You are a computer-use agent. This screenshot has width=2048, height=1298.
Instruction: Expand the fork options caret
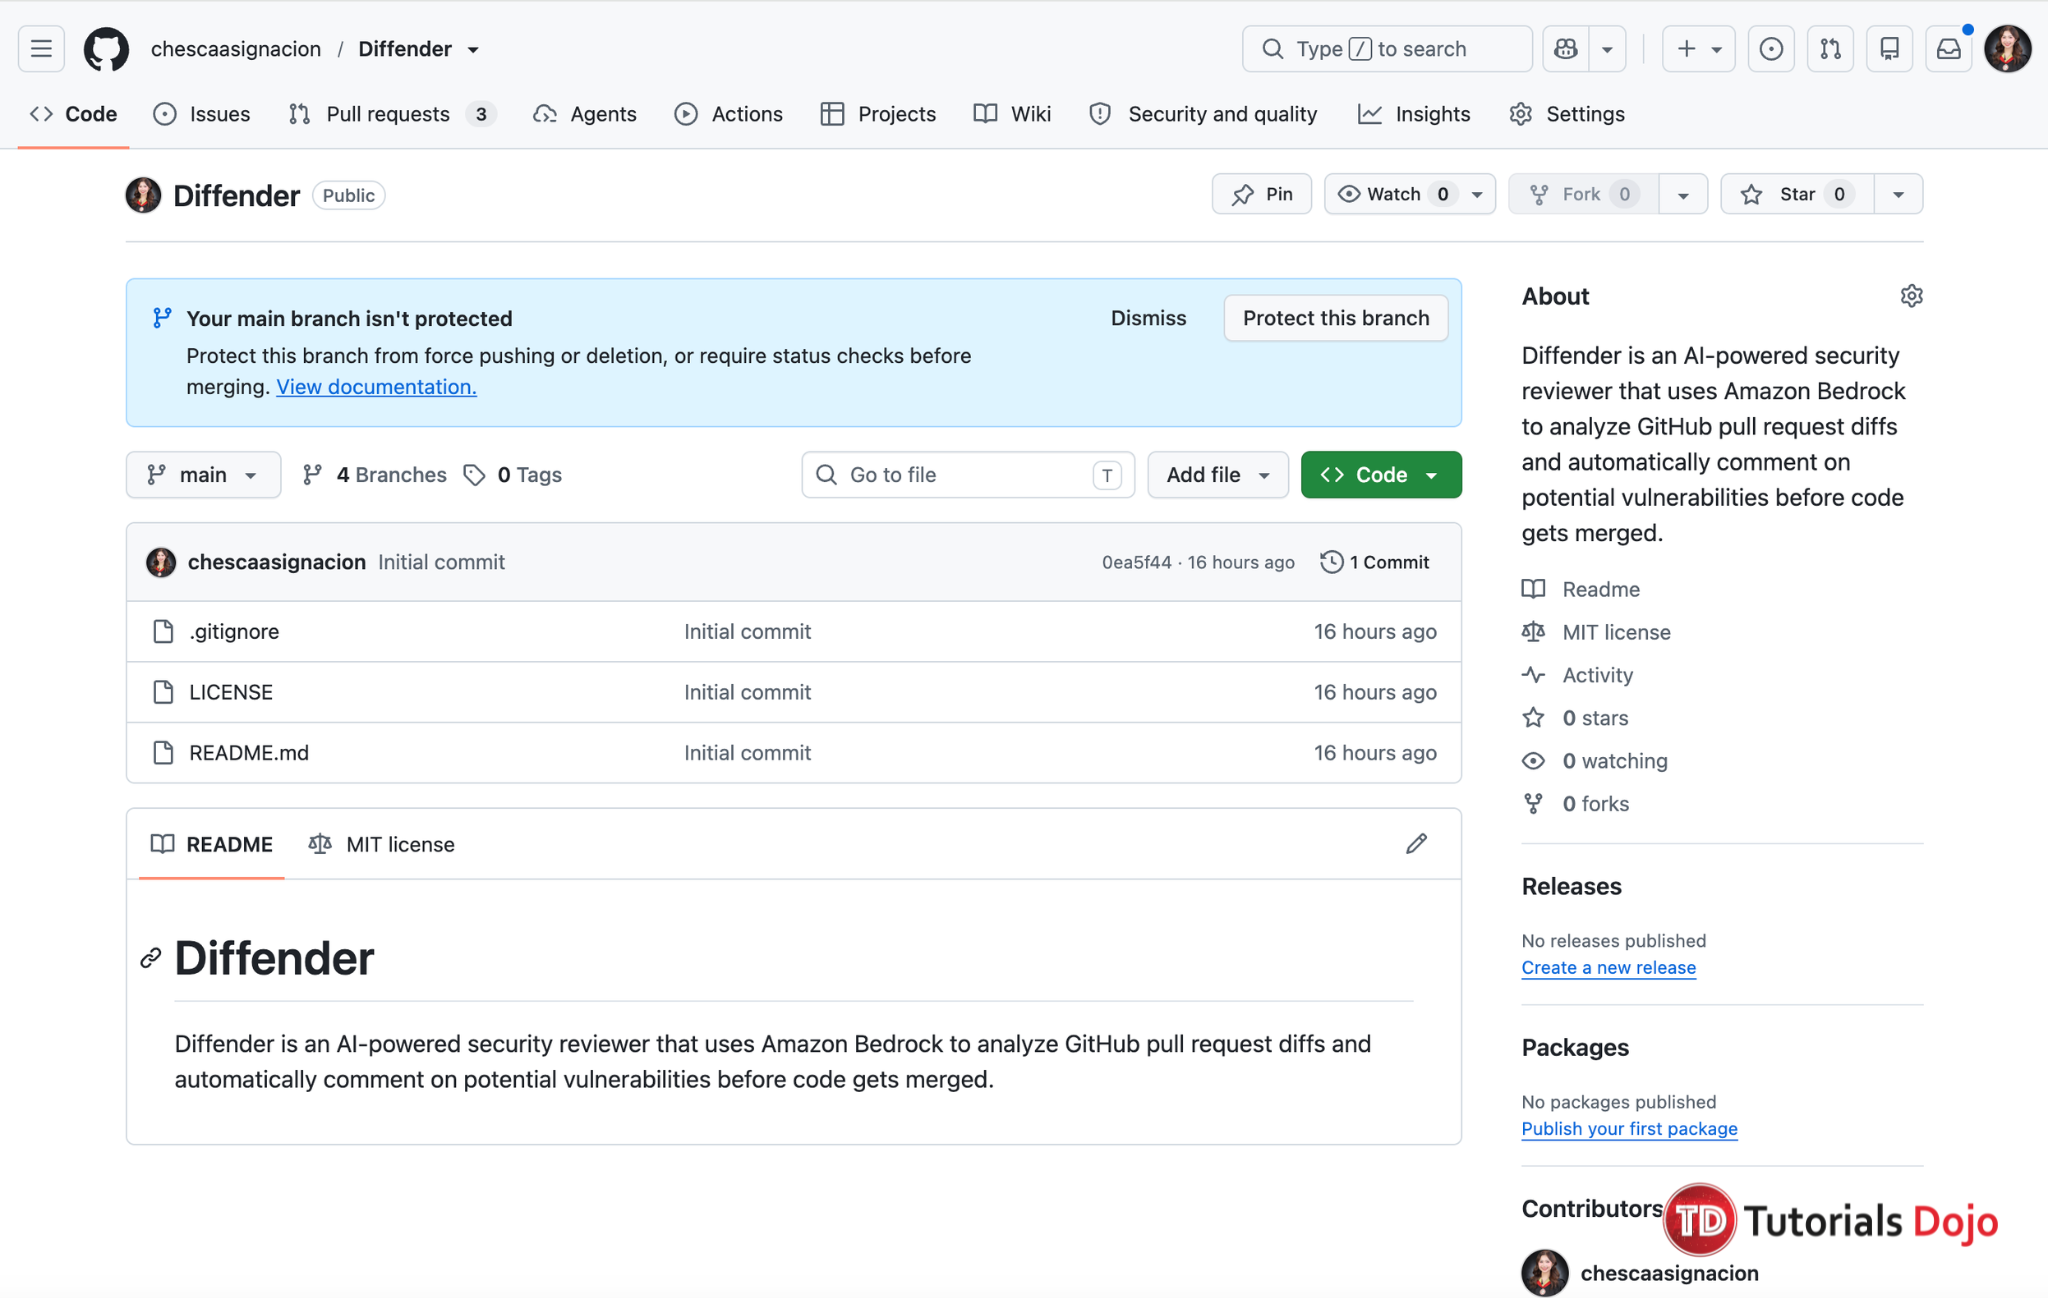pos(1683,194)
